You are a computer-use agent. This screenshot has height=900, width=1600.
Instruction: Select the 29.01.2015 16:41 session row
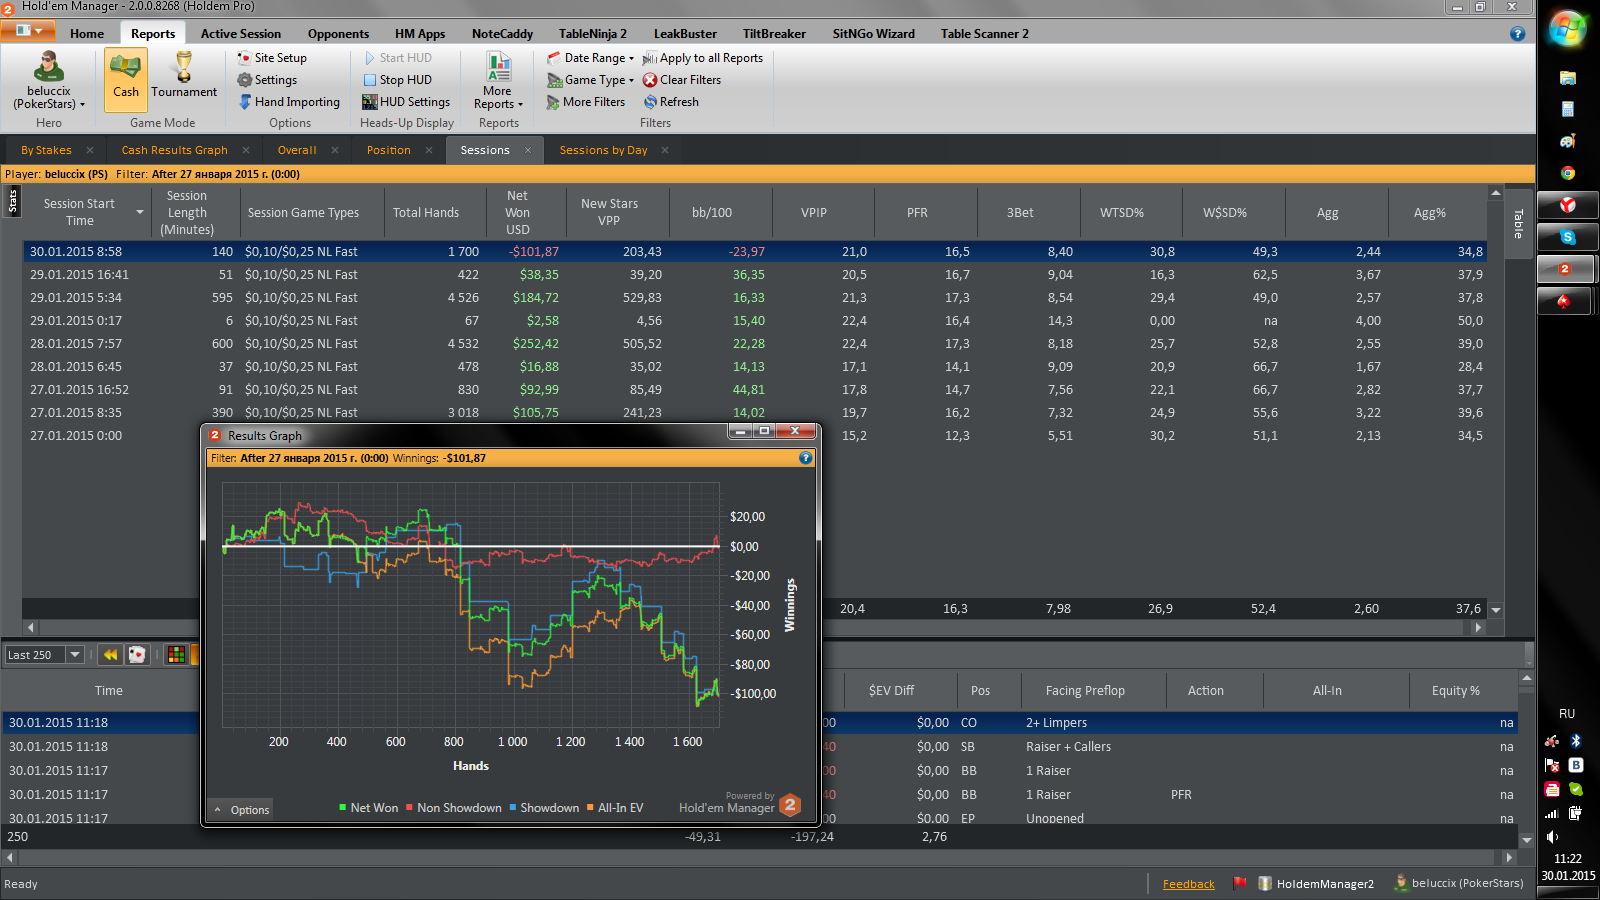[x=755, y=275]
